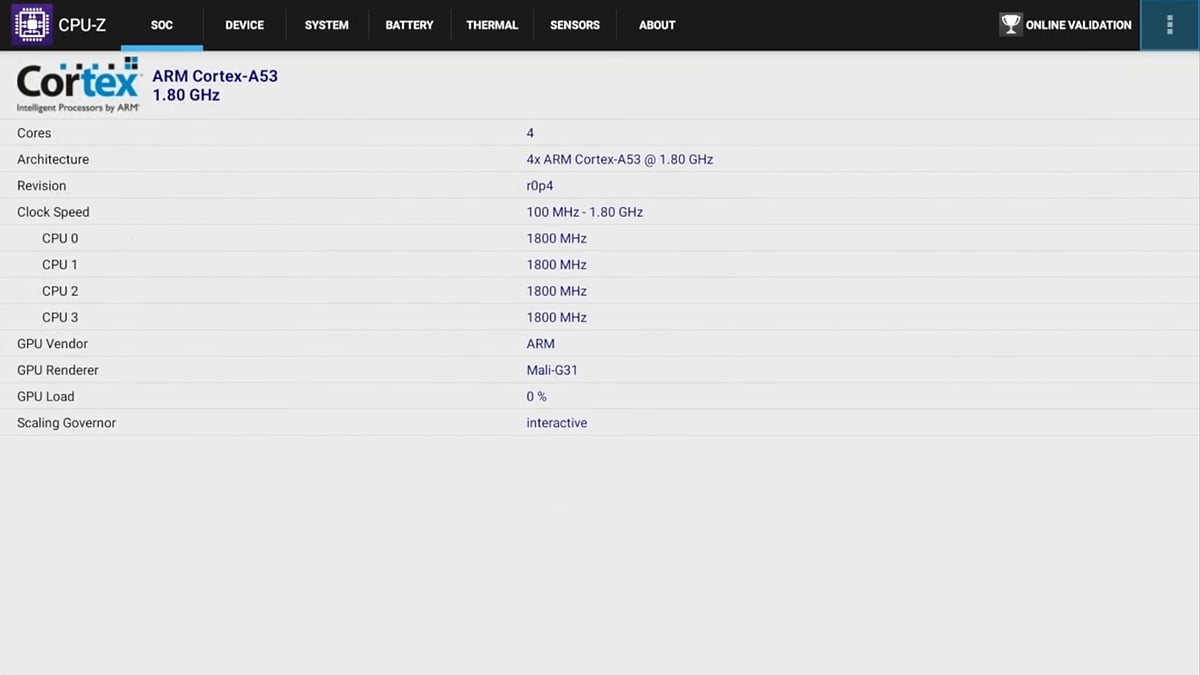The height and width of the screenshot is (675, 1200).
Task: Select the Cores value 4
Action: pyautogui.click(x=530, y=133)
